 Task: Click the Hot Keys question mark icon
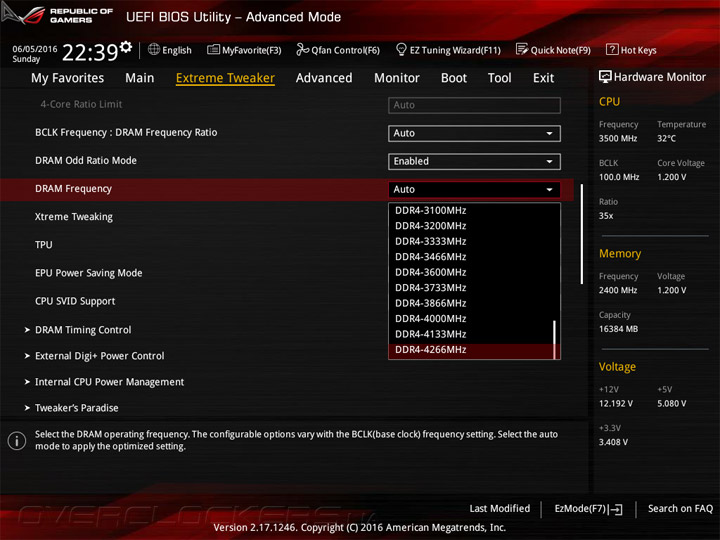[x=612, y=49]
